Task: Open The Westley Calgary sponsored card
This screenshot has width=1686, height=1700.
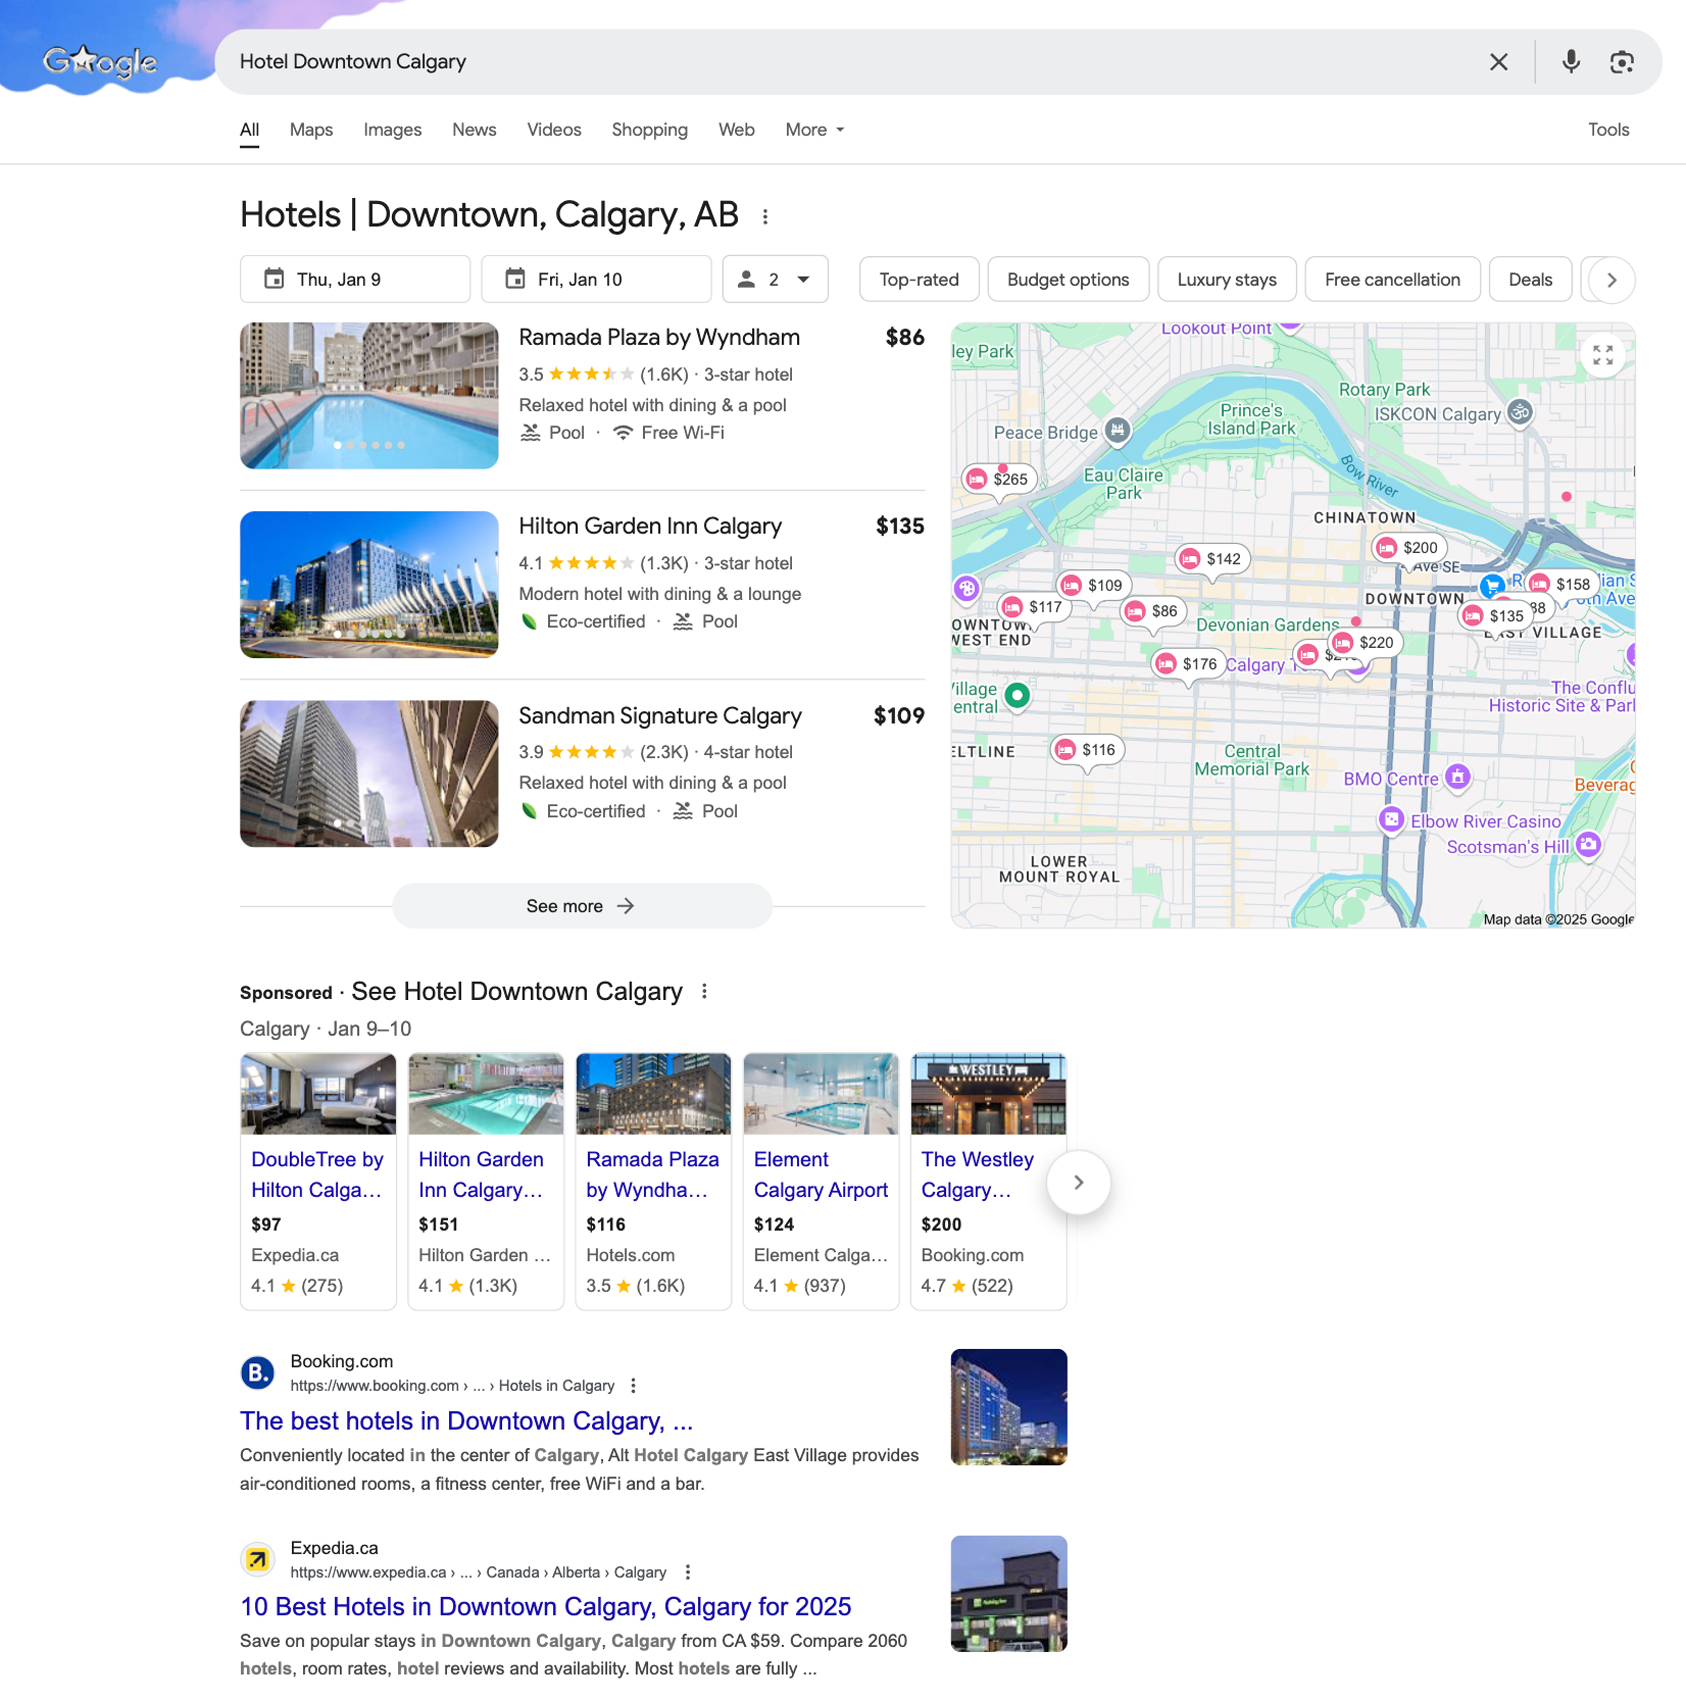Action: point(988,1181)
